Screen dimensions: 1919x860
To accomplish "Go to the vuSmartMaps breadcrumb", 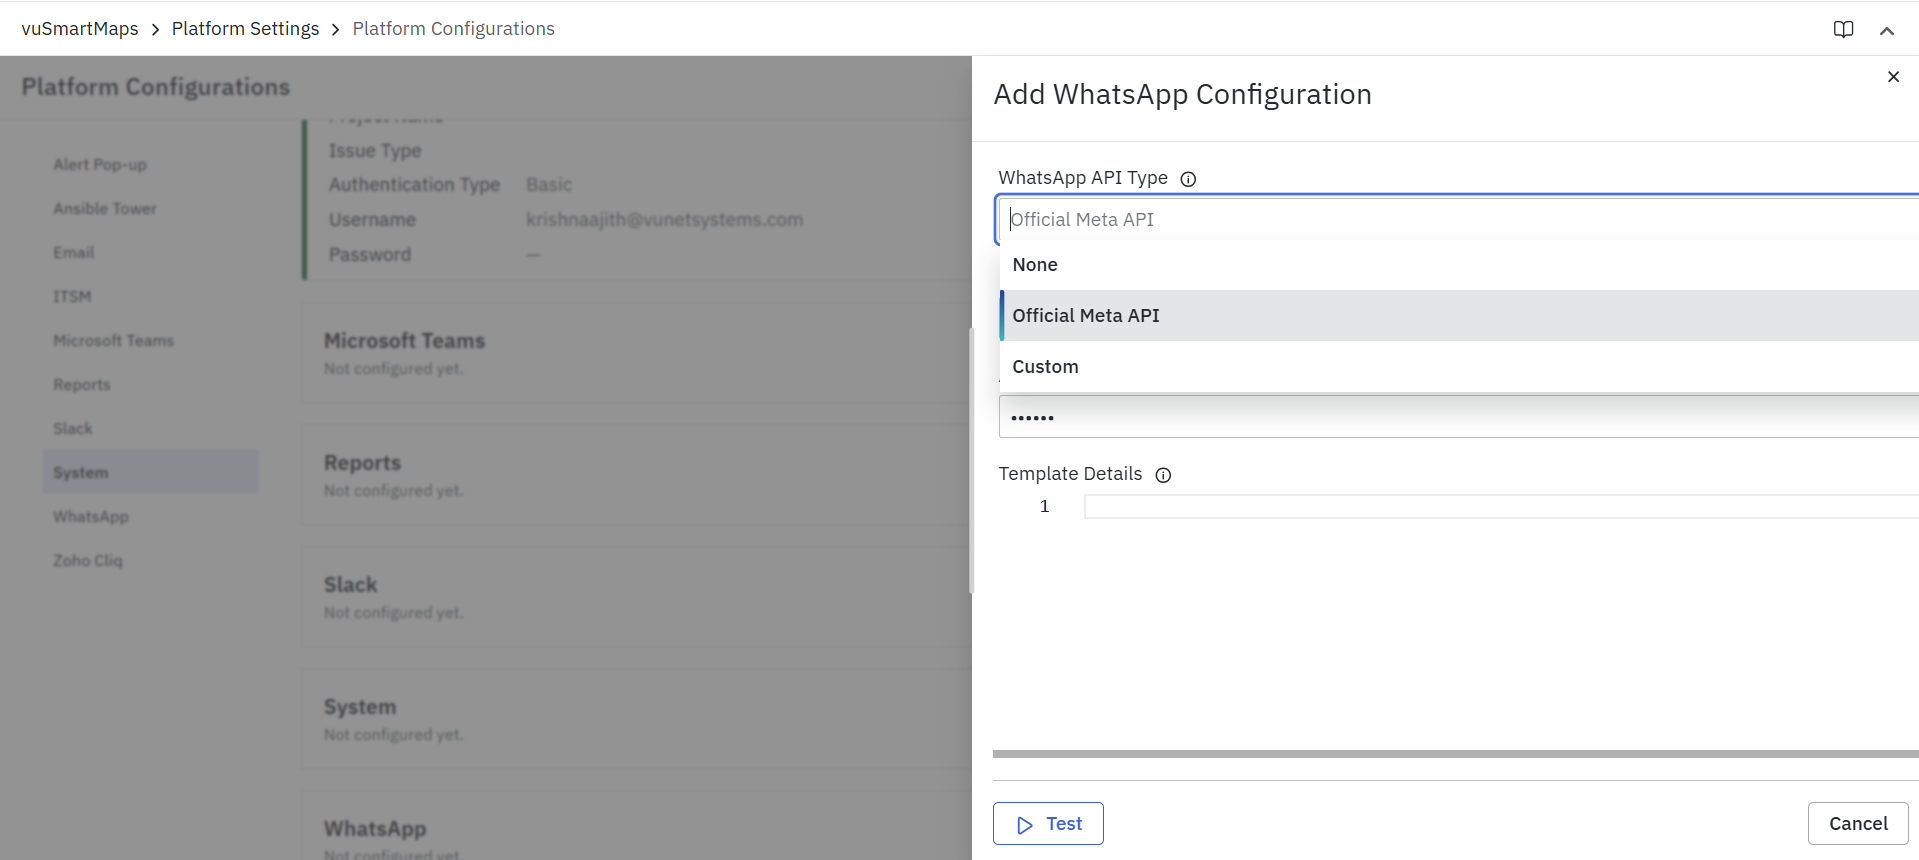I will (x=80, y=29).
